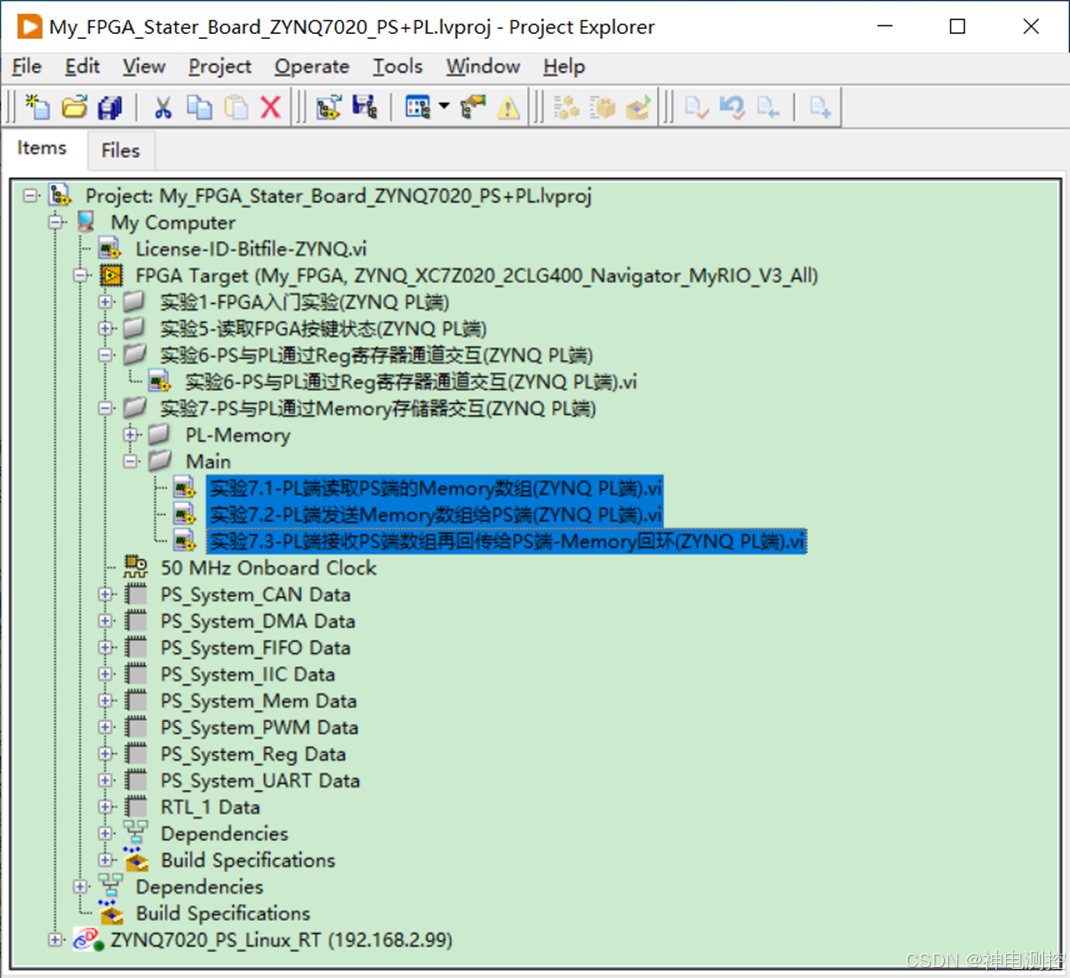This screenshot has height=978, width=1070.
Task: Click the My Computer icon
Action: 86,222
